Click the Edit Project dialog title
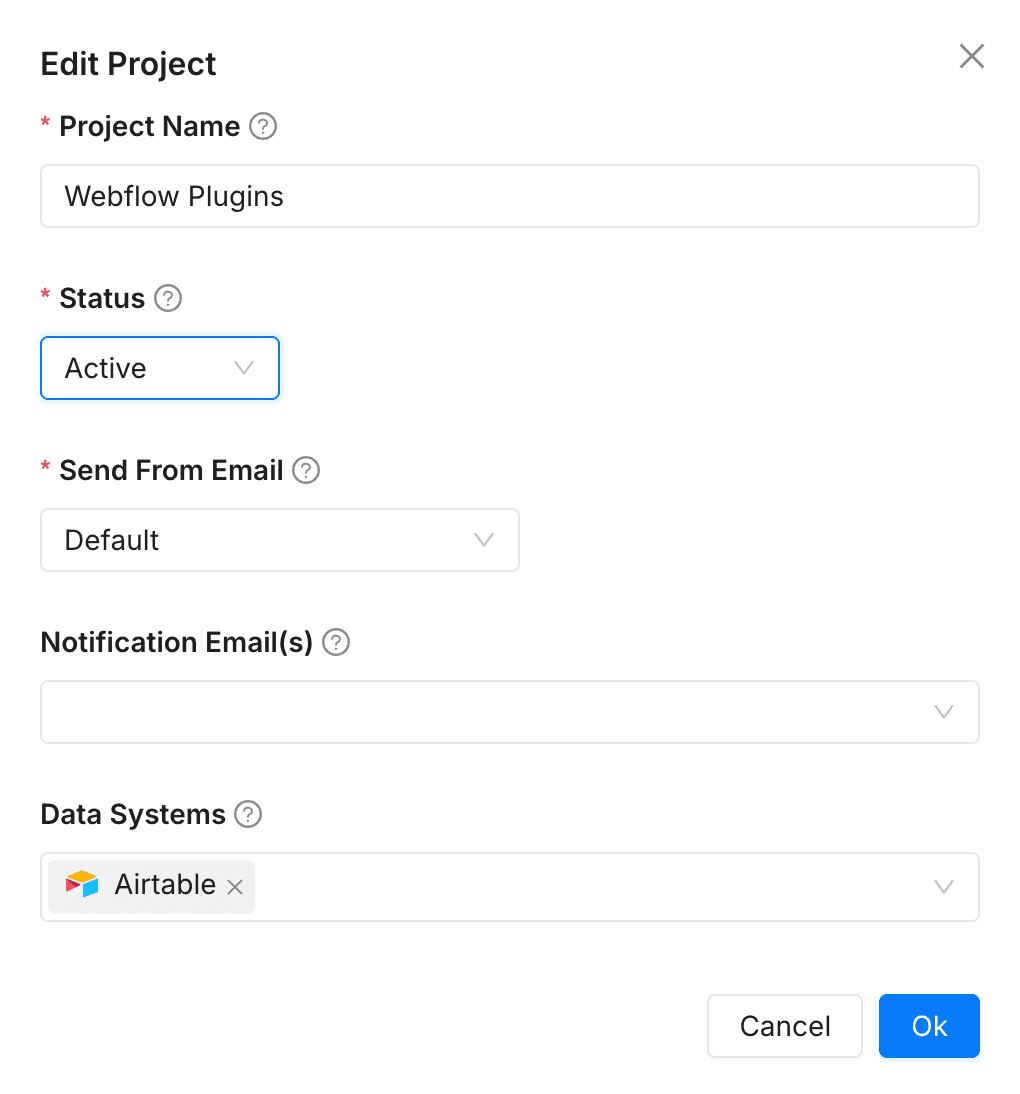Screen dimensions: 1020x1094 129,64
